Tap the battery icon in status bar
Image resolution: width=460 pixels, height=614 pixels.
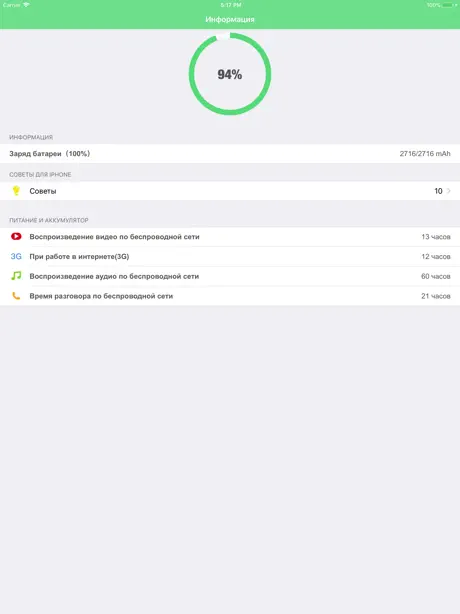[449, 5]
